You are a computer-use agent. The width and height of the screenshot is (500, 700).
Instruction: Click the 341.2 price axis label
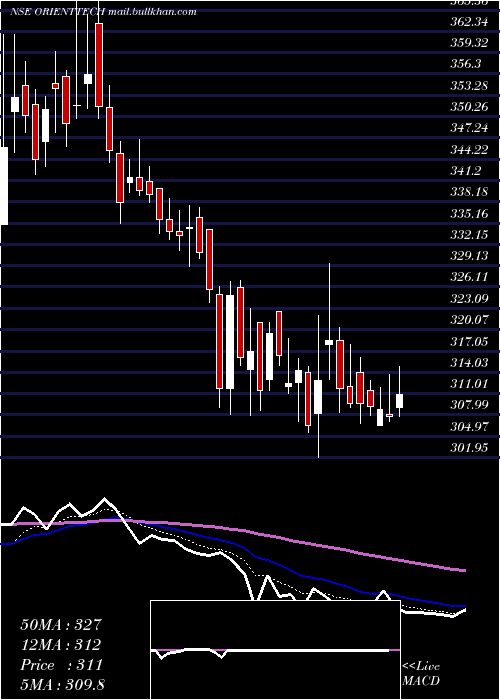pyautogui.click(x=466, y=171)
